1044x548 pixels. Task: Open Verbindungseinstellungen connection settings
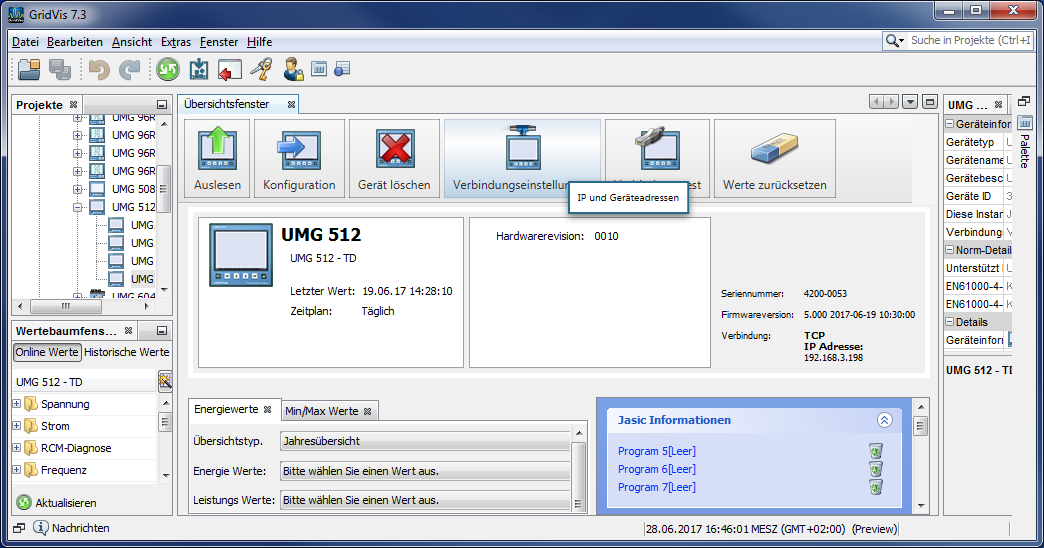point(522,158)
